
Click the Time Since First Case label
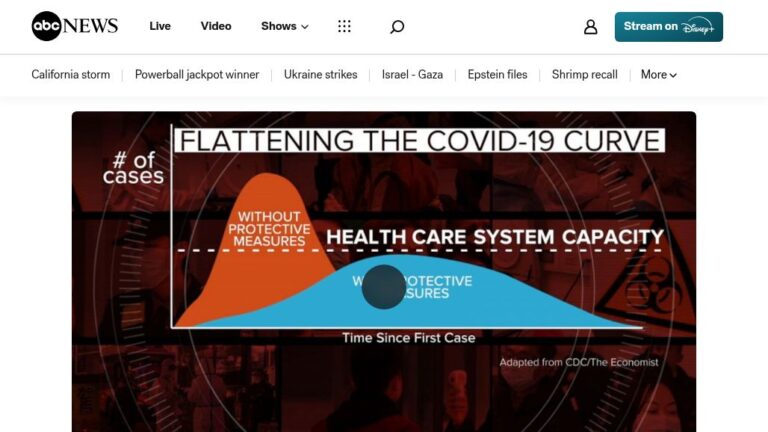pos(408,338)
